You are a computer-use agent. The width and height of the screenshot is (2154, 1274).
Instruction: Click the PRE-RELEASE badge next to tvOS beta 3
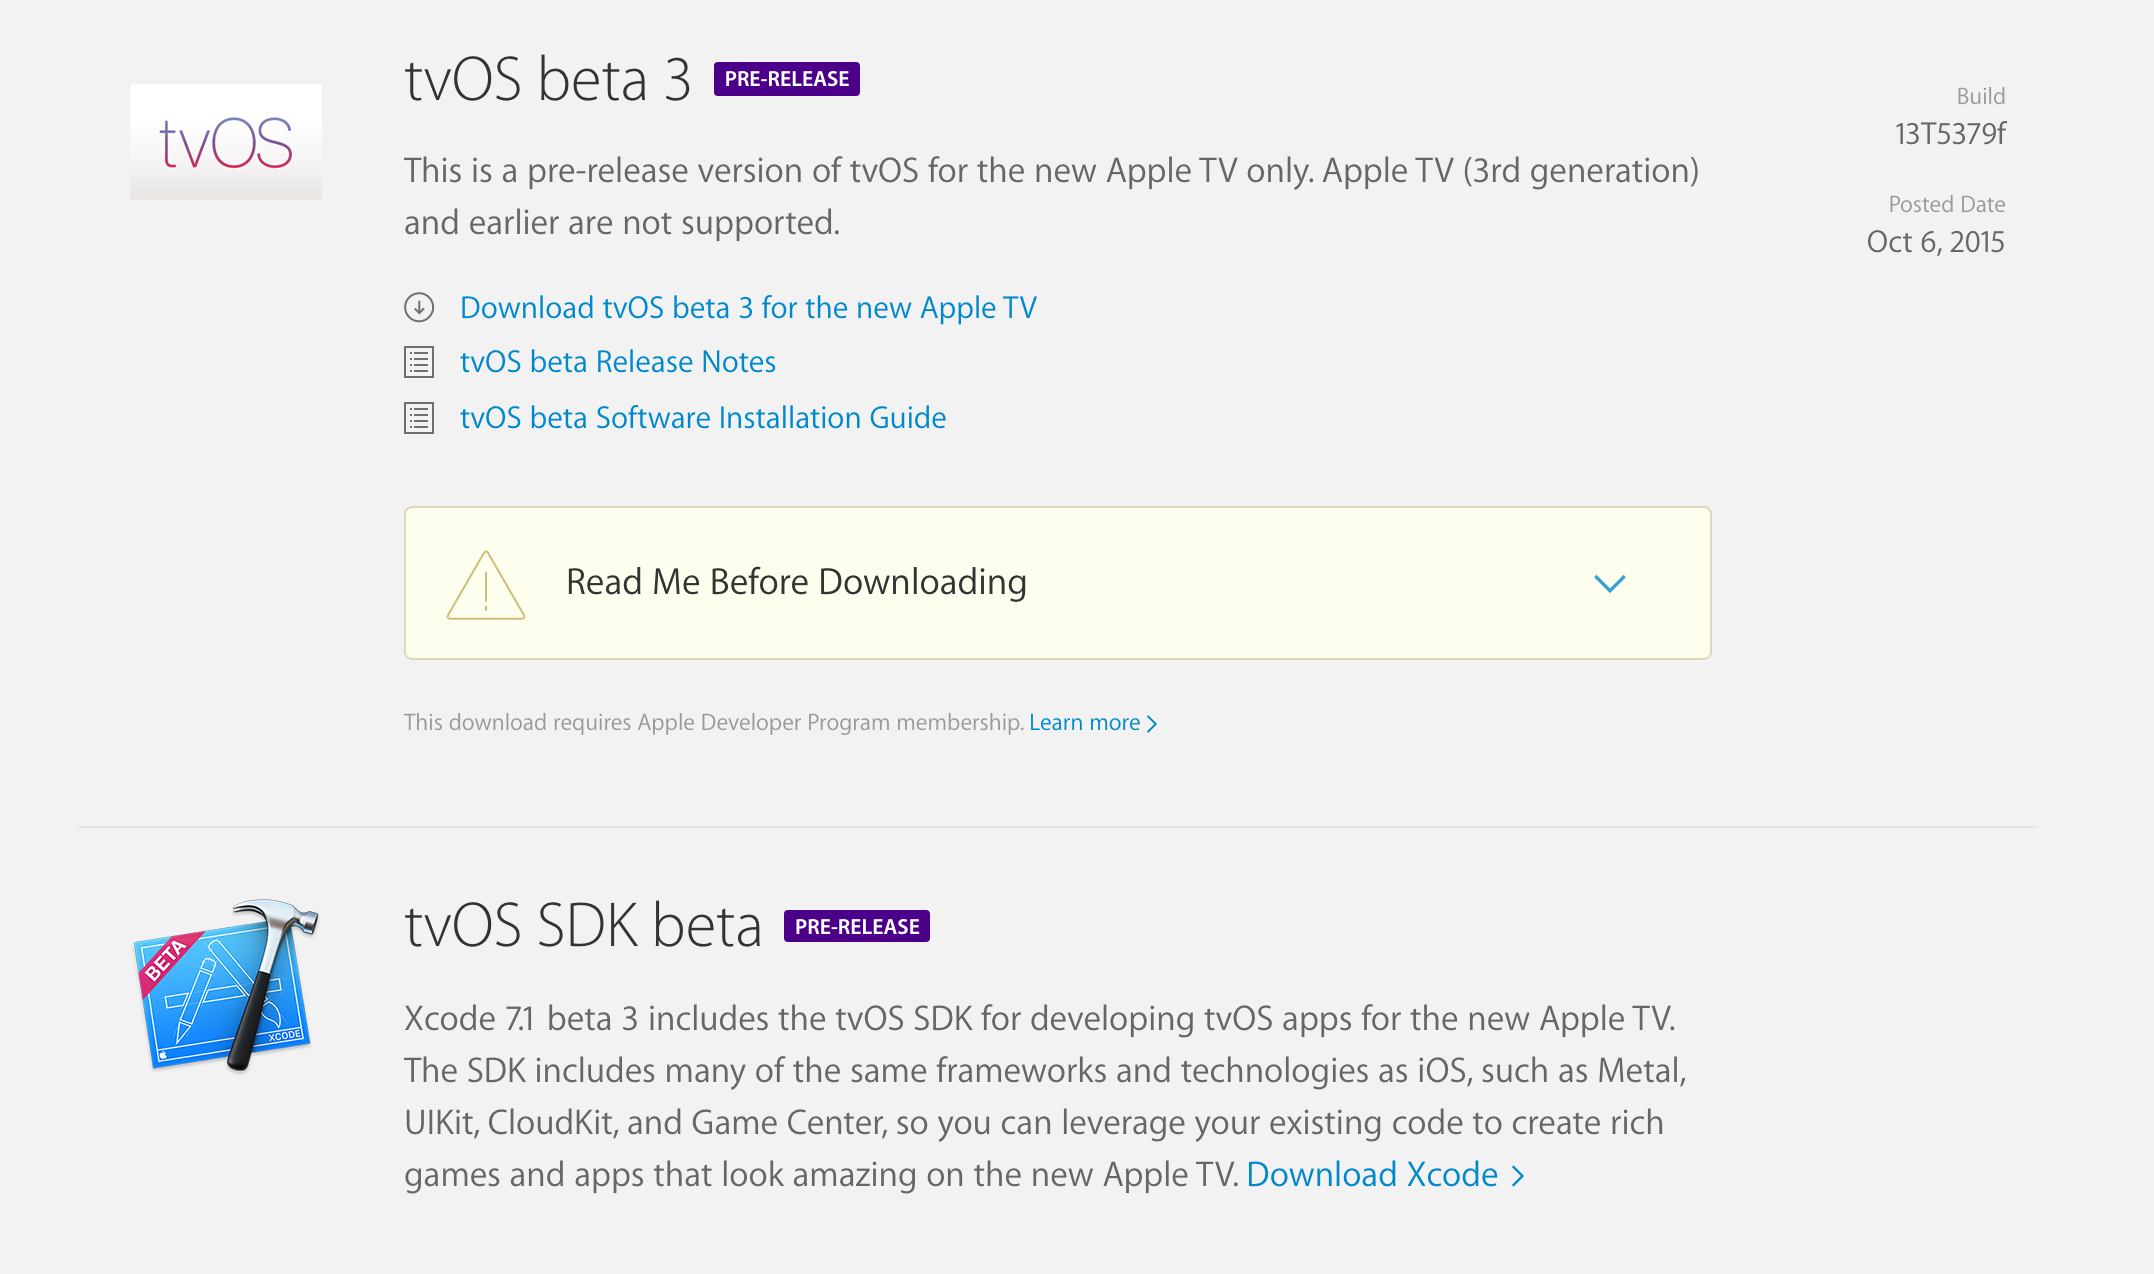pos(786,79)
